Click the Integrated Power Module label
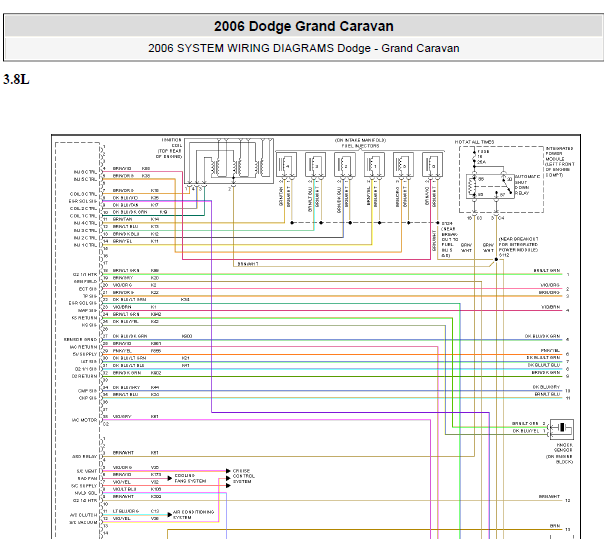Viewport: 604px width, 539px height. pos(560,161)
